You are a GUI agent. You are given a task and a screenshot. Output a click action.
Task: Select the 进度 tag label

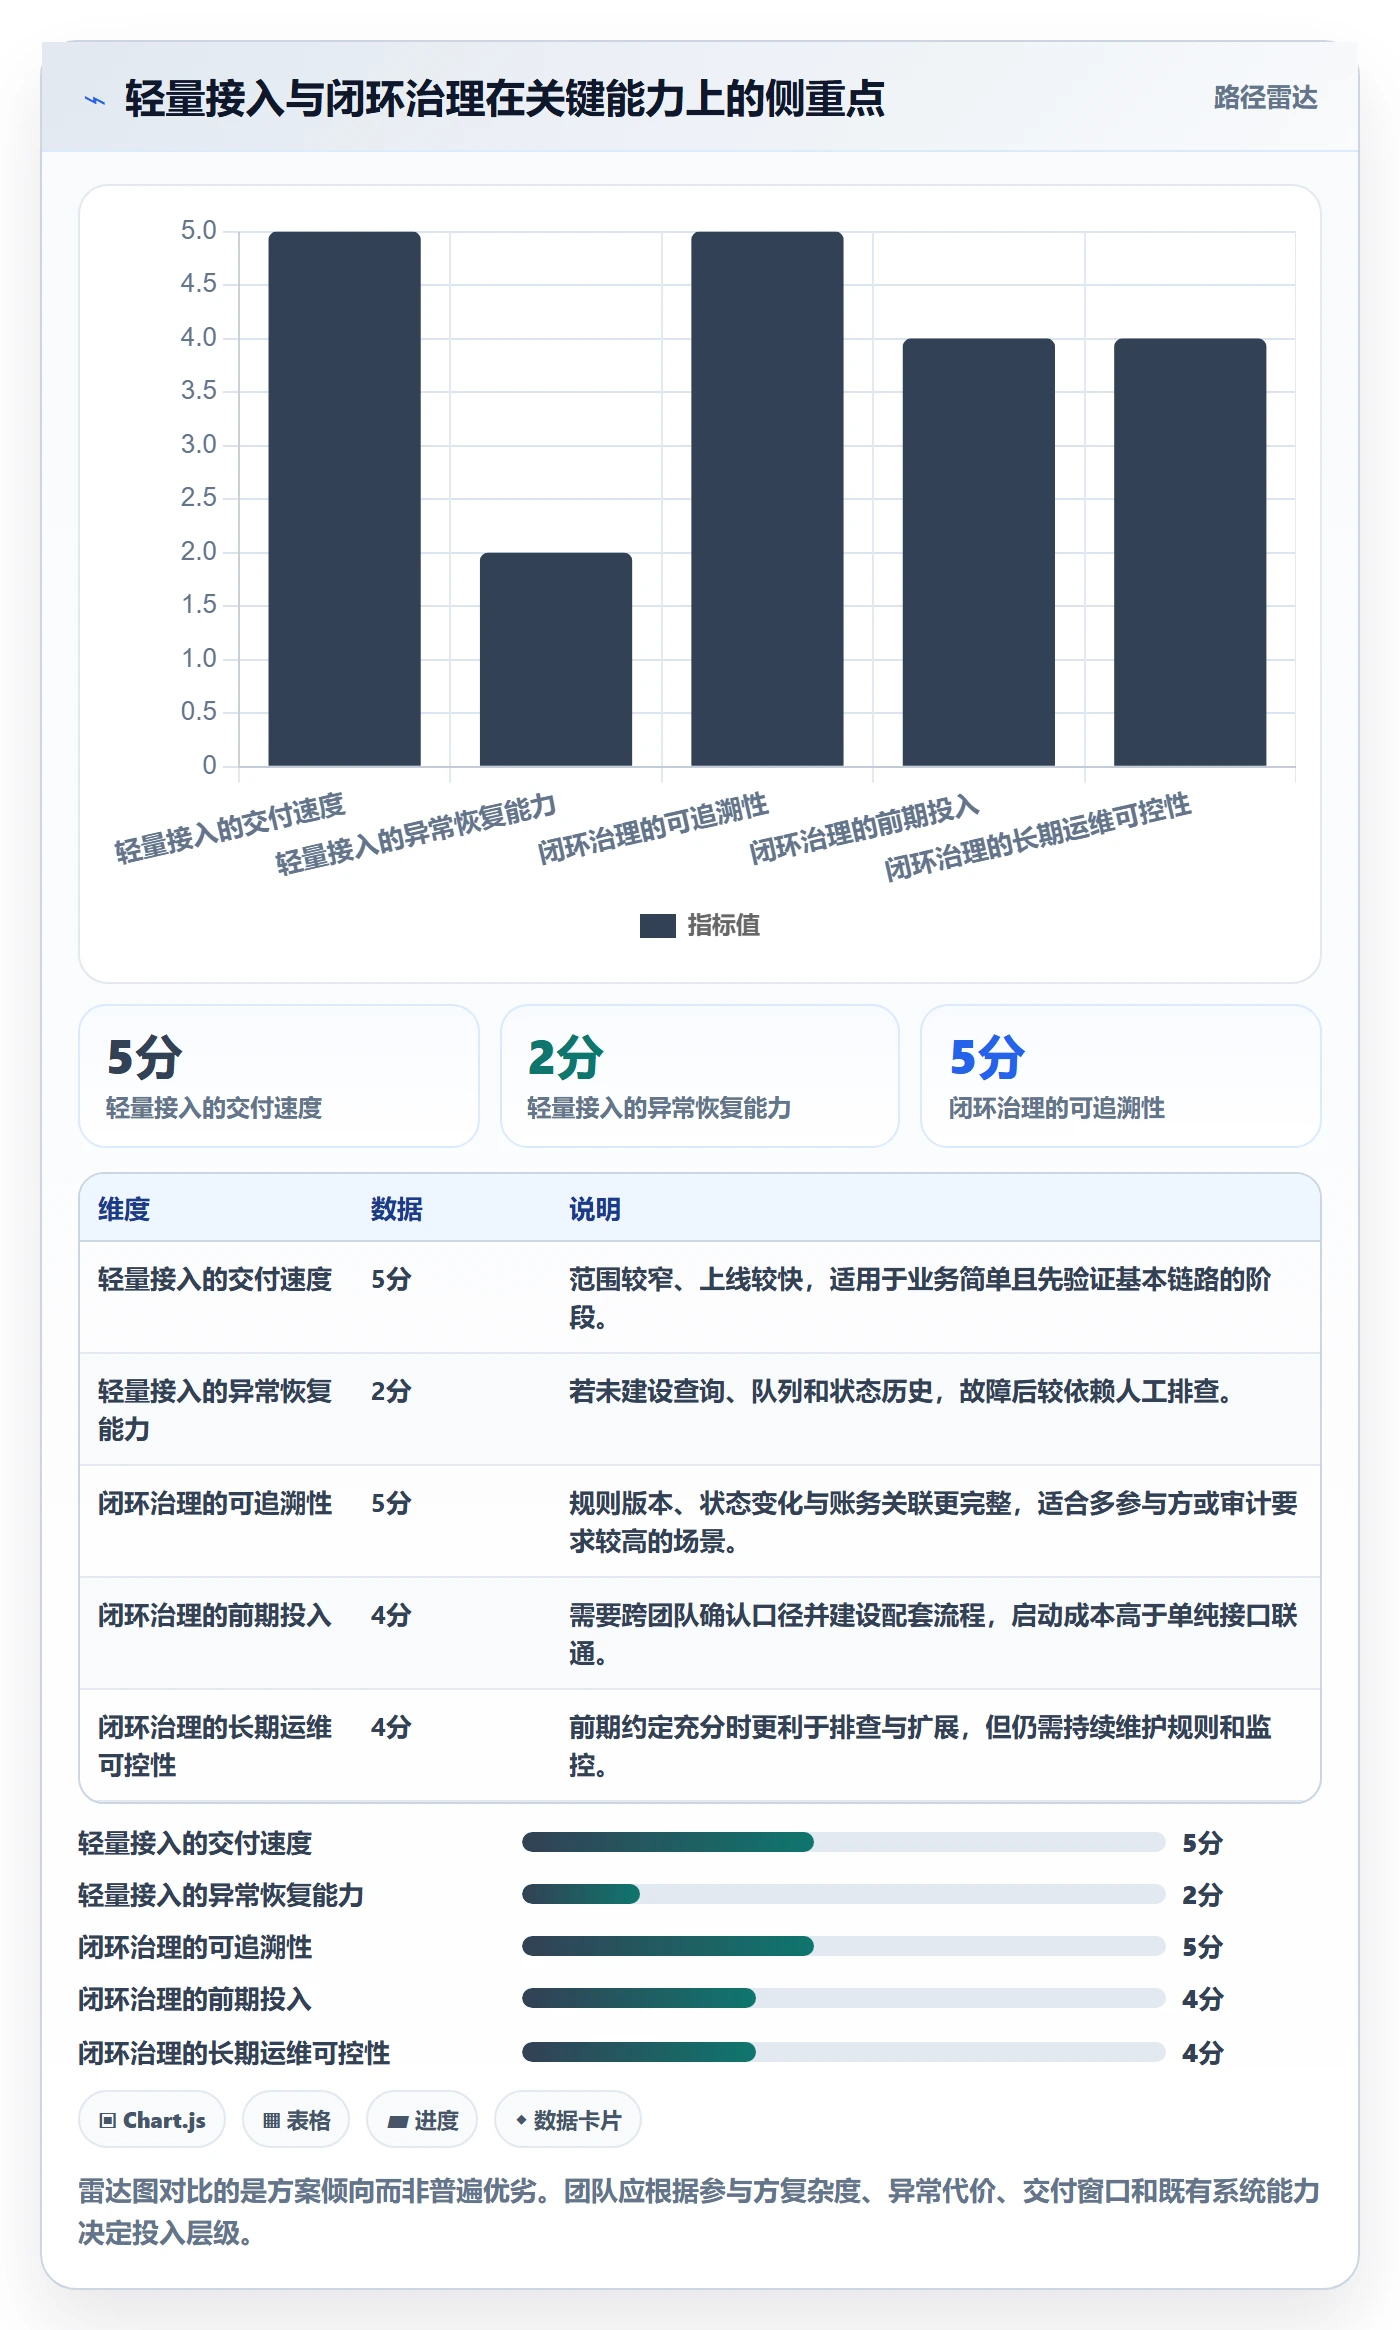click(436, 2120)
